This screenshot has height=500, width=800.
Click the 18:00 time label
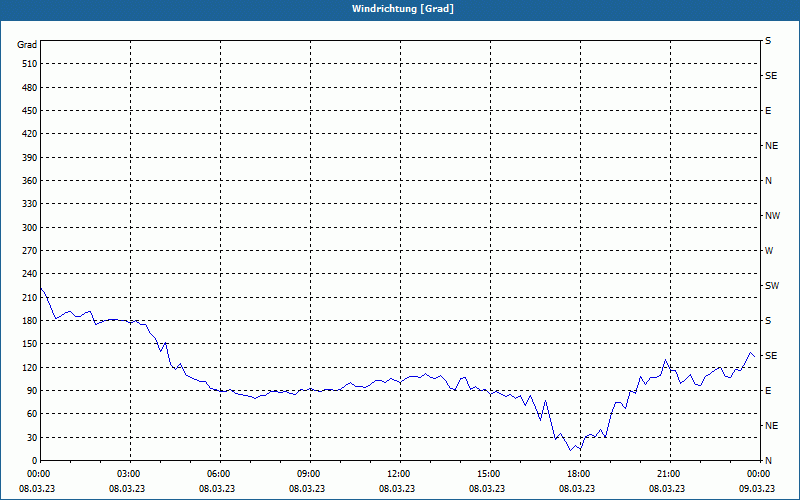[579, 474]
